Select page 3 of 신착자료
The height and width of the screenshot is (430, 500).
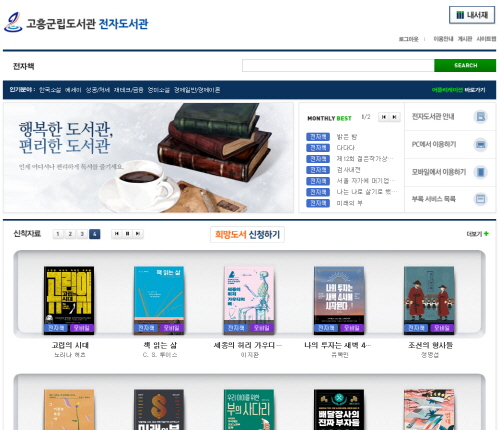82,234
